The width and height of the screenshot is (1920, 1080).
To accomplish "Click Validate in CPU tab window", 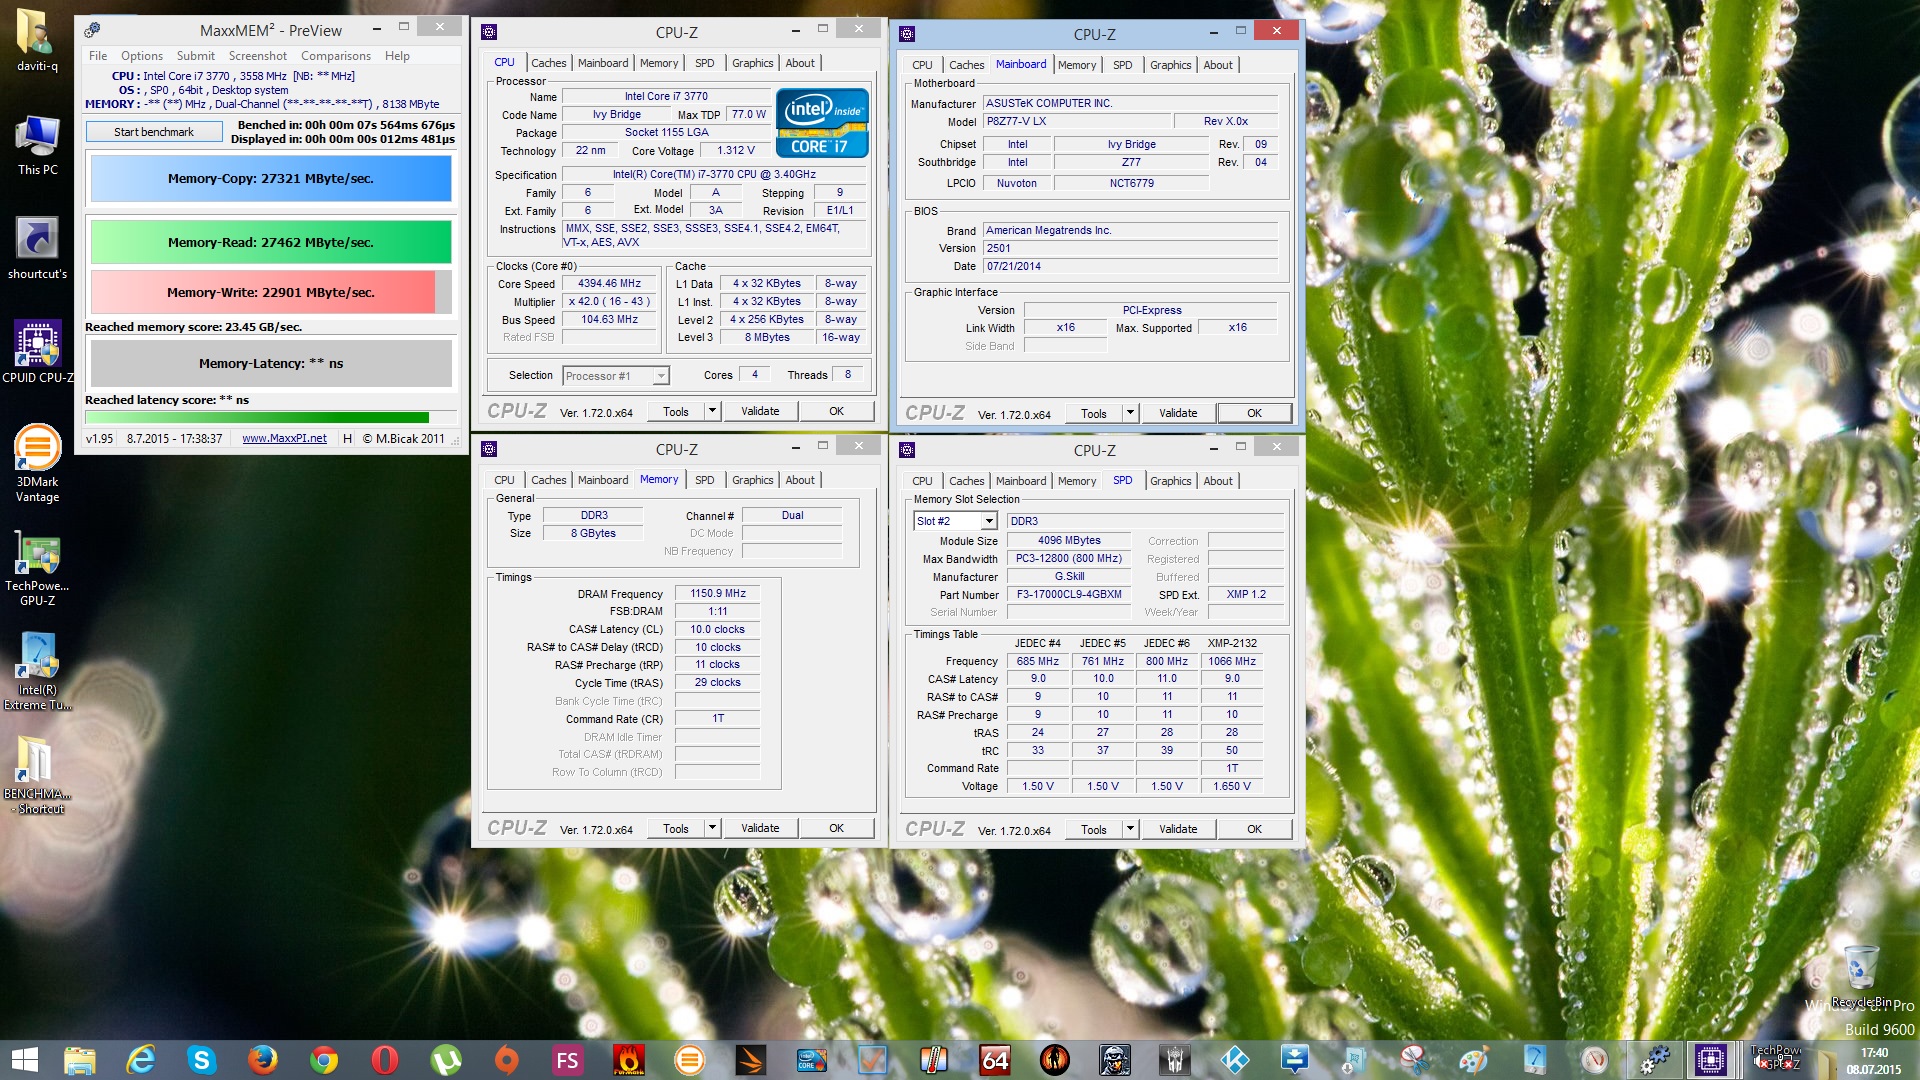I will tap(760, 411).
